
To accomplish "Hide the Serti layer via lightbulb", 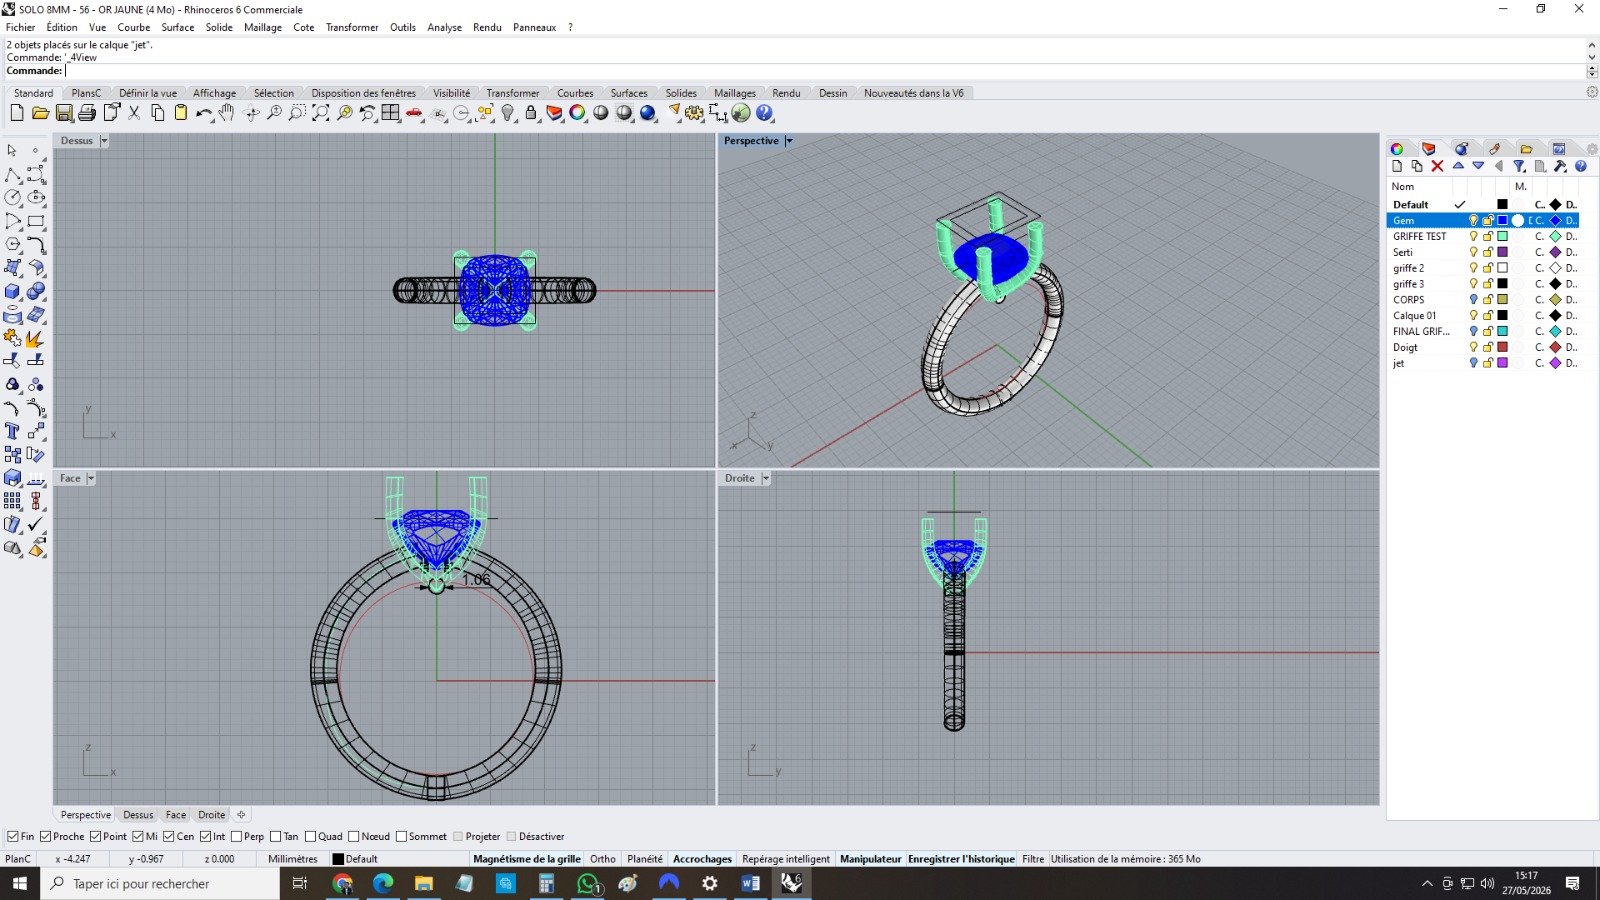I will point(1473,252).
